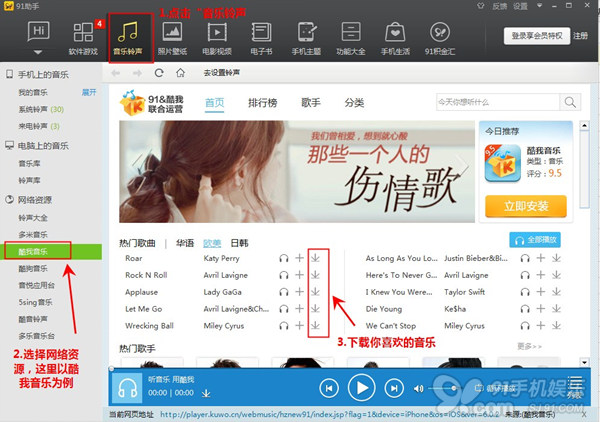Click the search magnifier button
Image resolution: width=600 pixels, height=422 pixels.
tap(570, 102)
